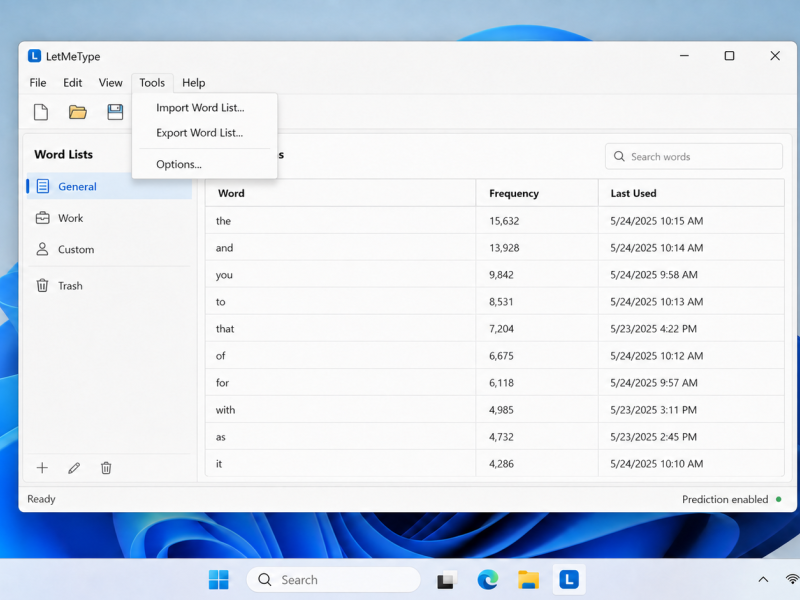The image size is (800, 600).
Task: Click date 5/23/2025 4:22 PM
Action: tap(653, 329)
